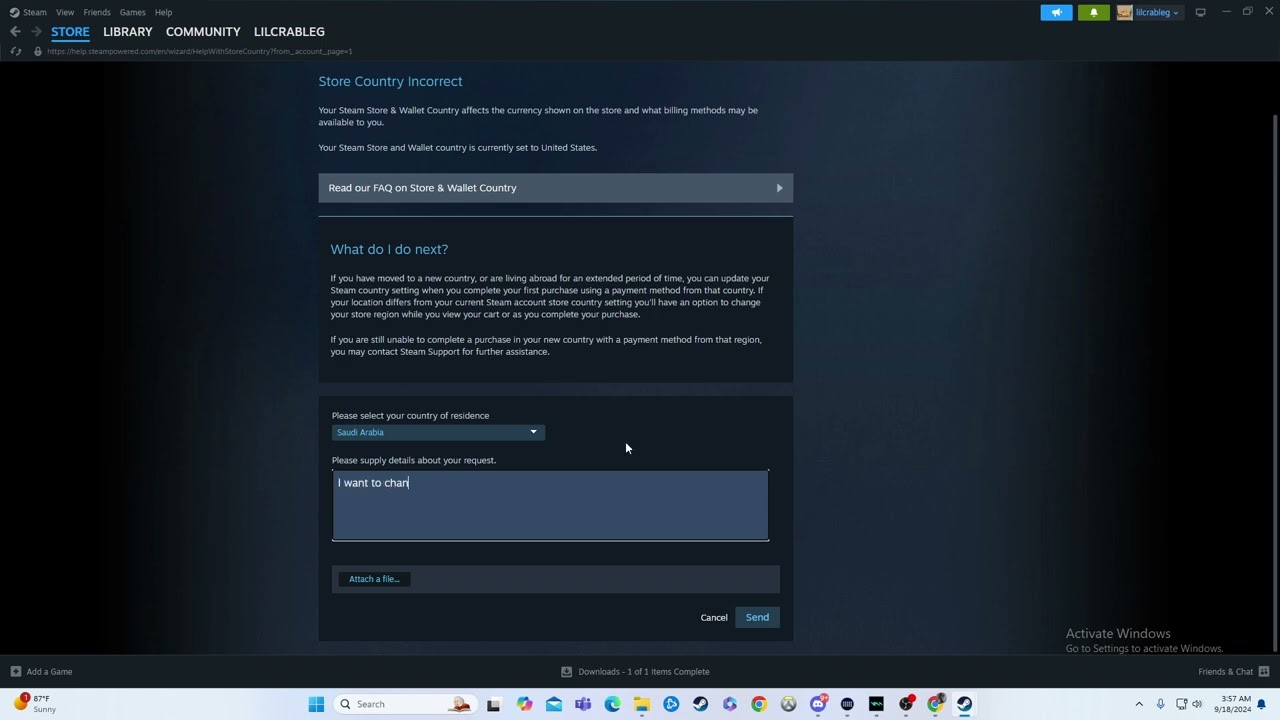Click the Steam logo menu
Viewport: 1280px width, 720px height.
(28, 12)
